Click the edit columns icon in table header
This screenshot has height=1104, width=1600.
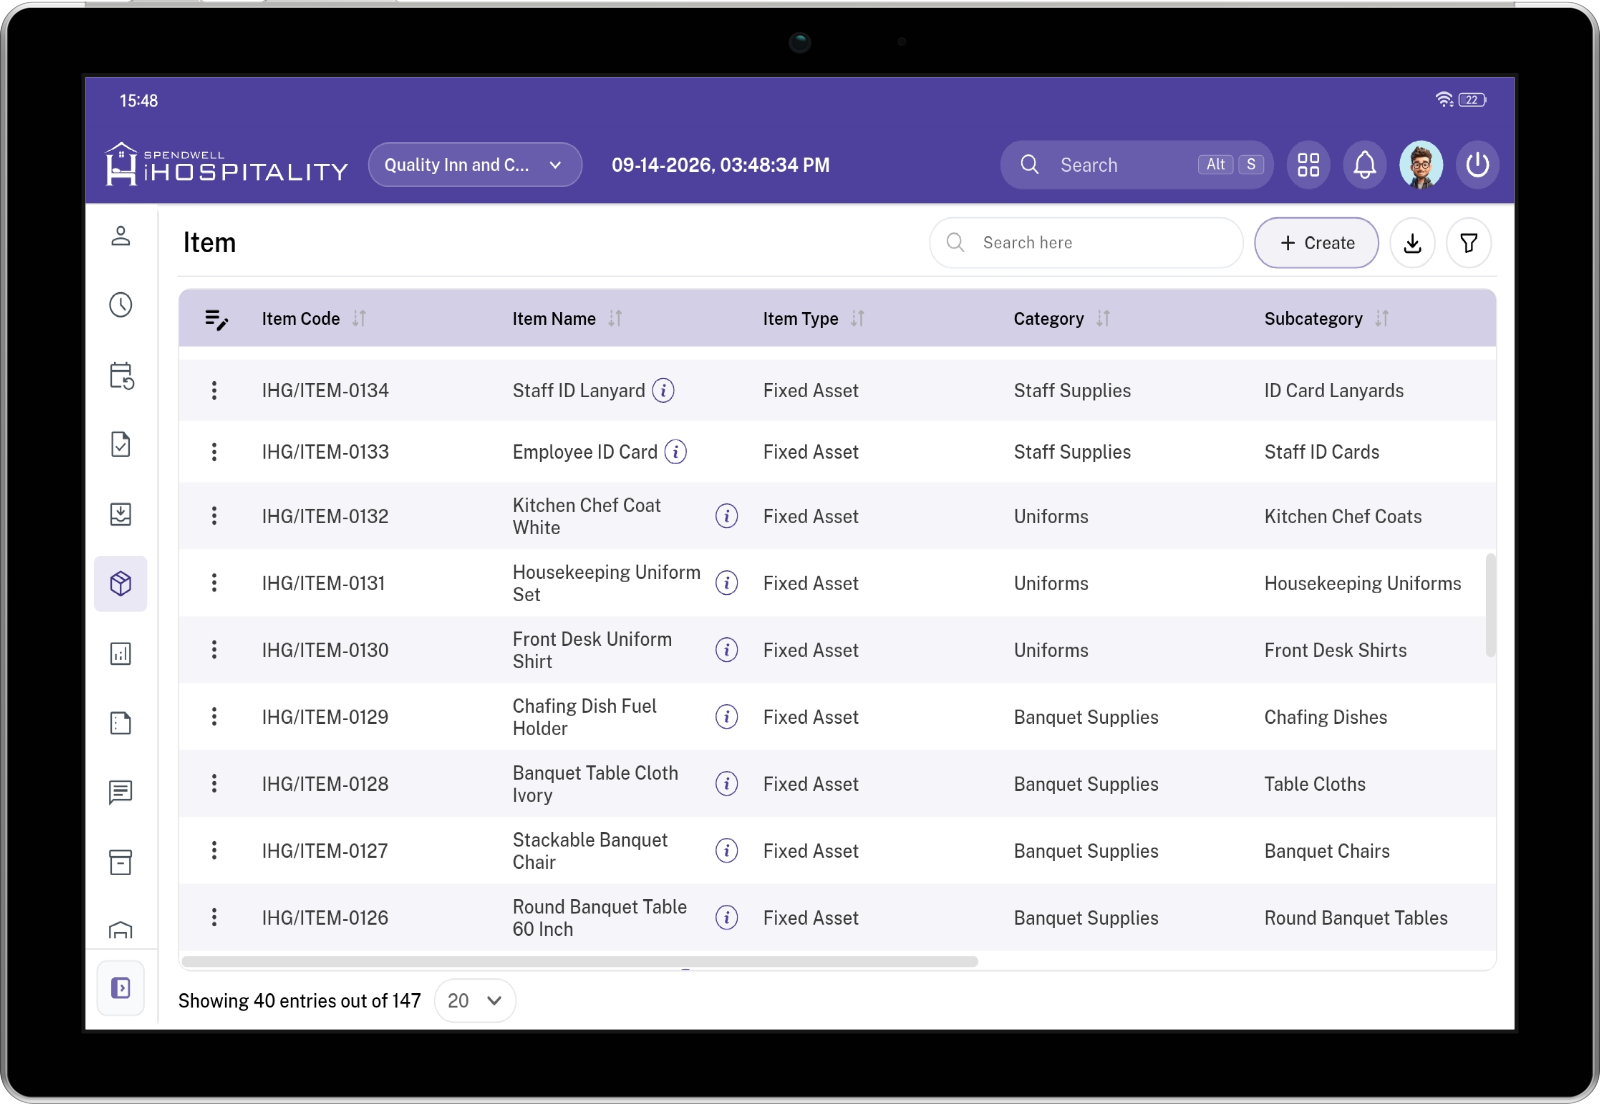click(x=216, y=319)
